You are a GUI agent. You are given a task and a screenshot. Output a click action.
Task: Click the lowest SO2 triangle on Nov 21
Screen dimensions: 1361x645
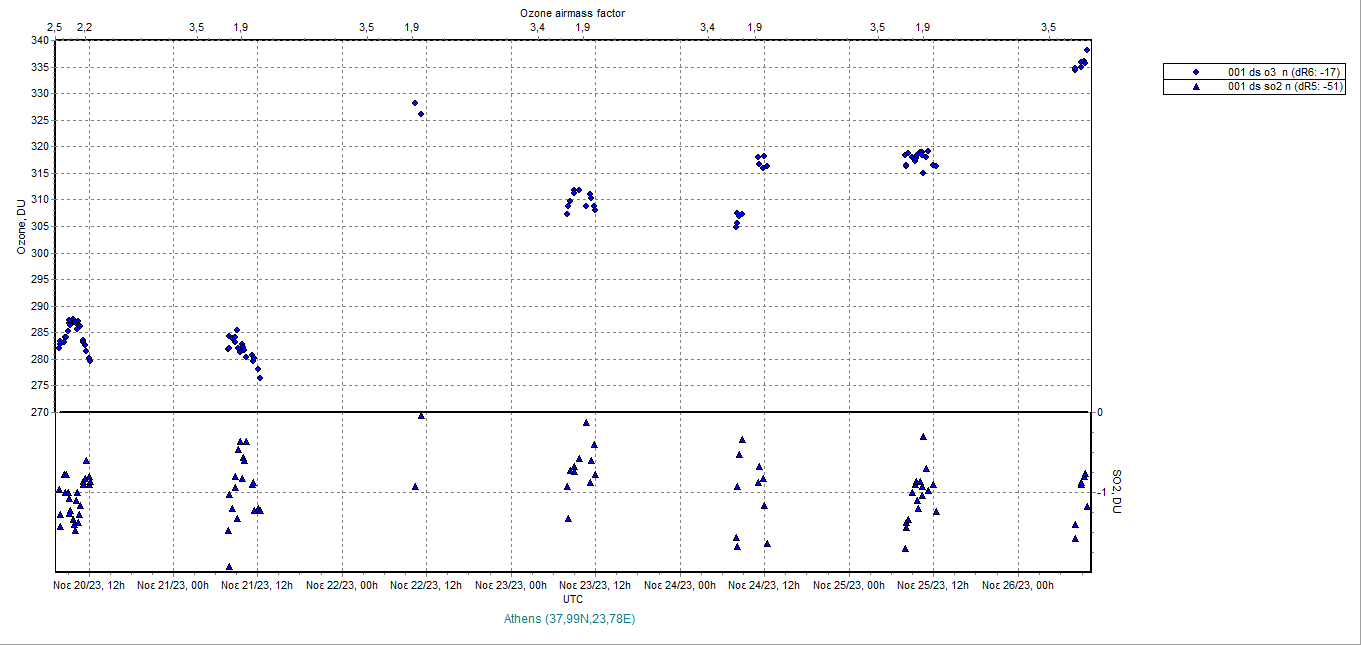coord(229,566)
